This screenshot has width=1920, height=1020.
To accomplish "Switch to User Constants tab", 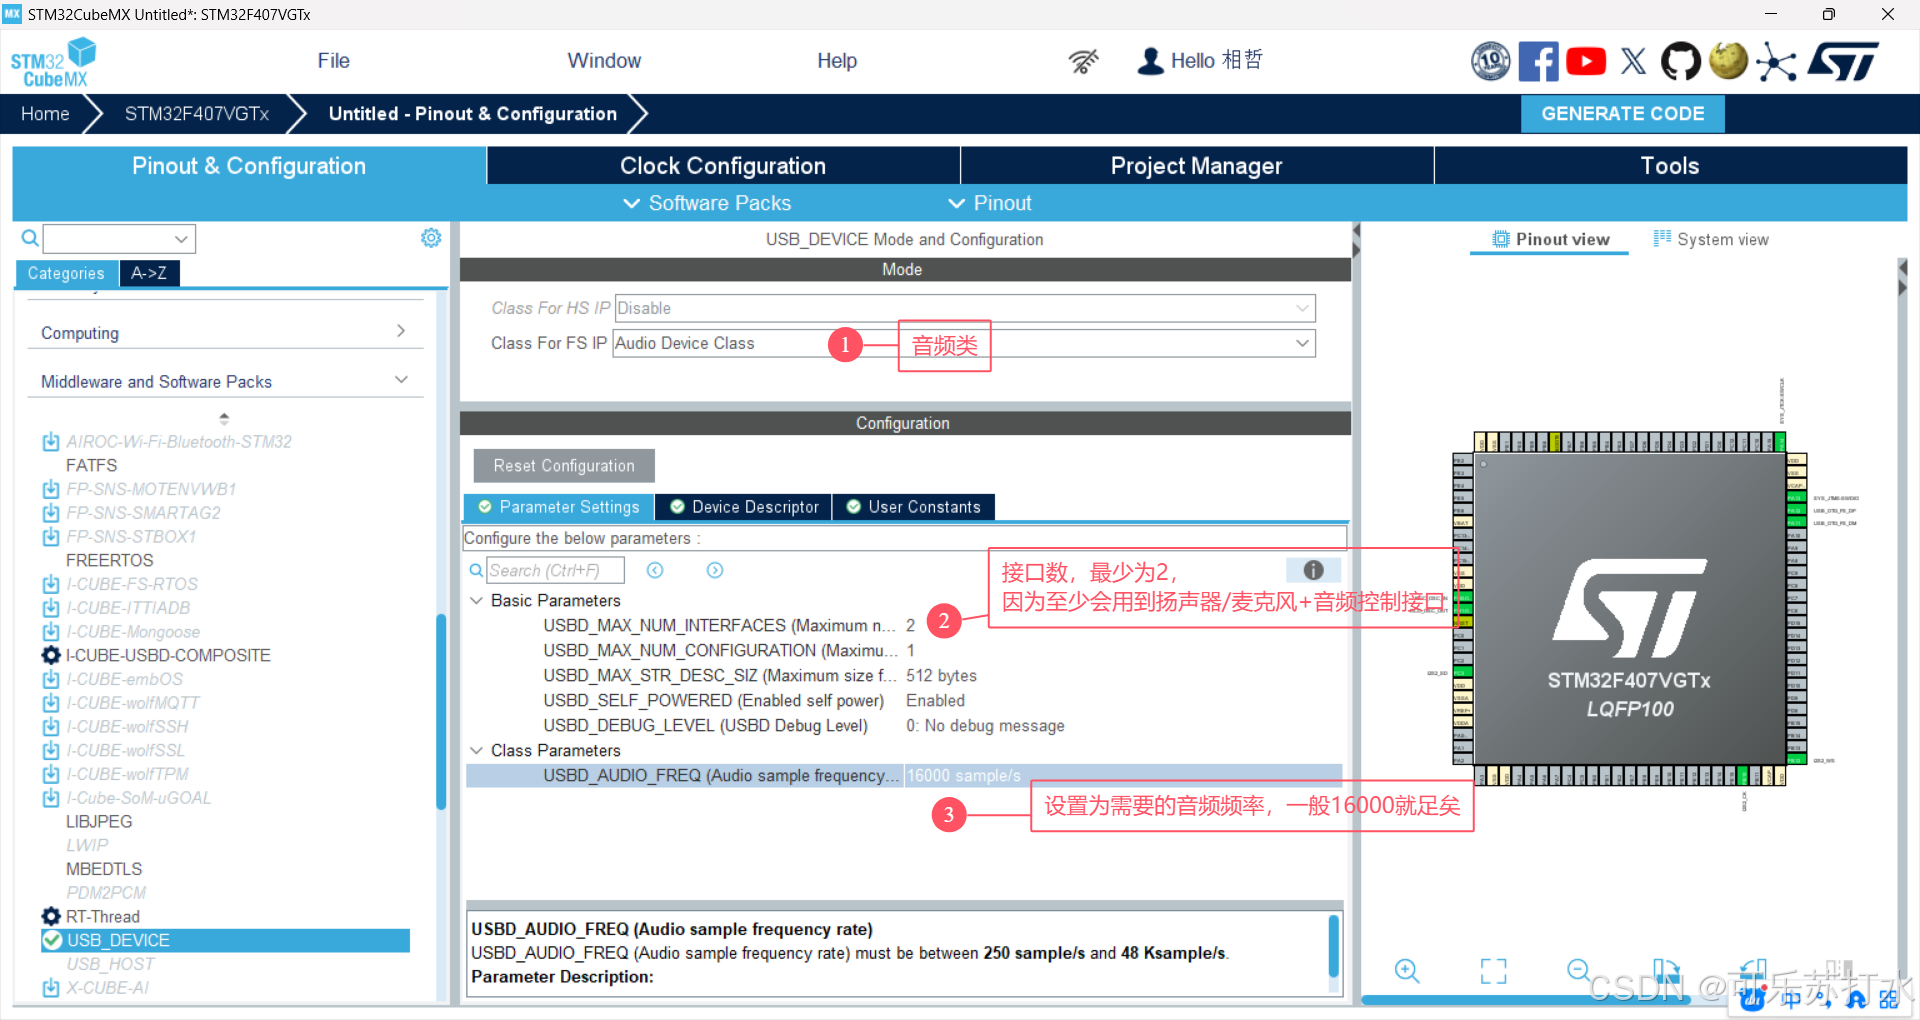I will pyautogui.click(x=914, y=507).
